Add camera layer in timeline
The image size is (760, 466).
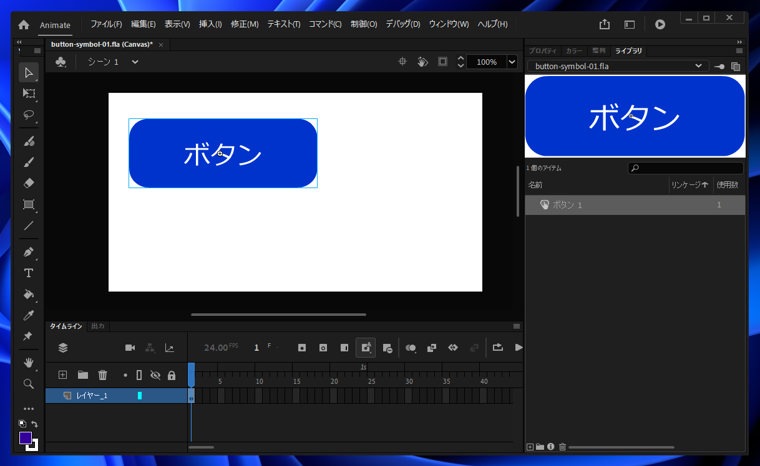pyautogui.click(x=130, y=348)
